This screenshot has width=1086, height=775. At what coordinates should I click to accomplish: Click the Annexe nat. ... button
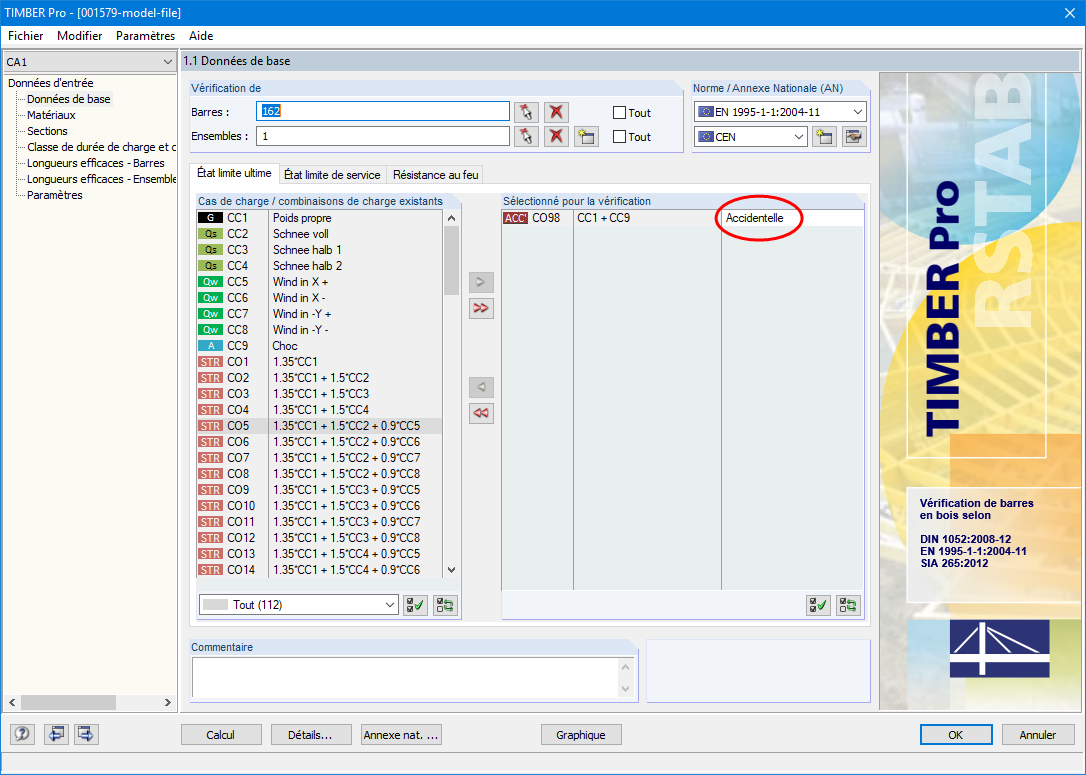point(401,735)
